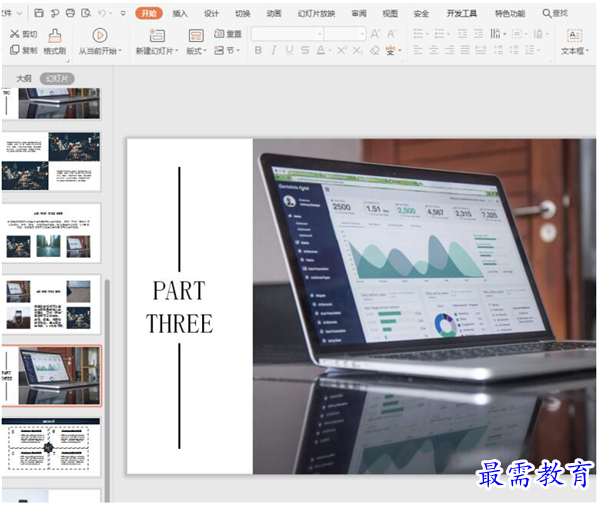Image resolution: width=600 pixels, height=506 pixels.
Task: Toggle Strikethrough formatting
Action: coord(305,50)
